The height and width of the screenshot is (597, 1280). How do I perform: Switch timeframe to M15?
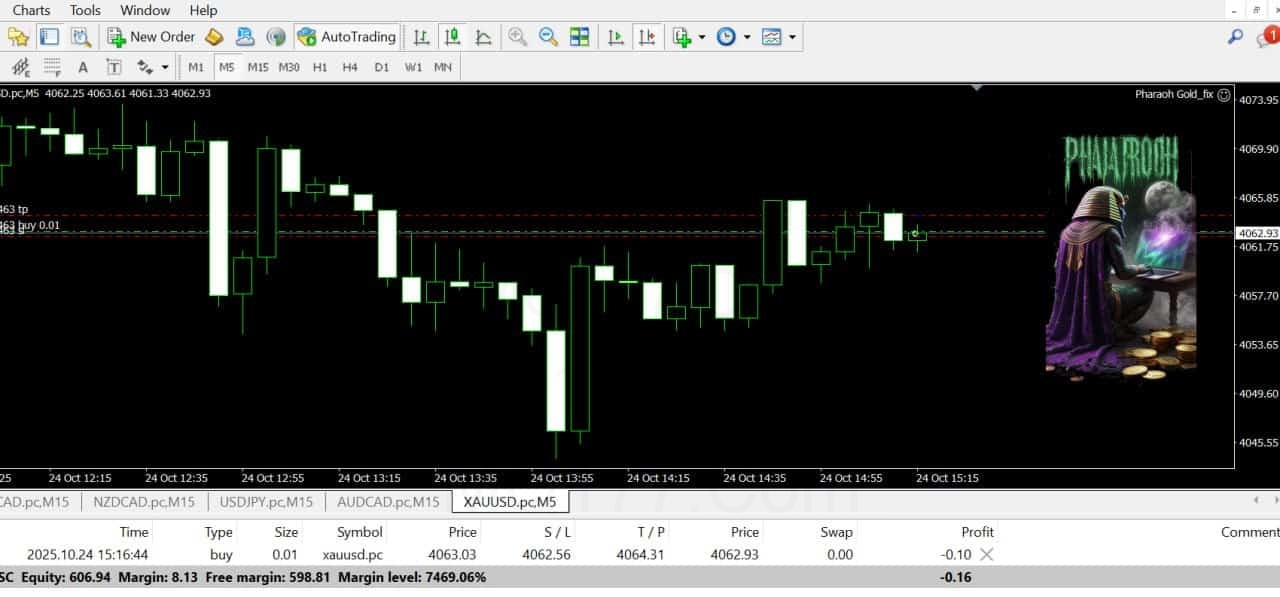(258, 67)
